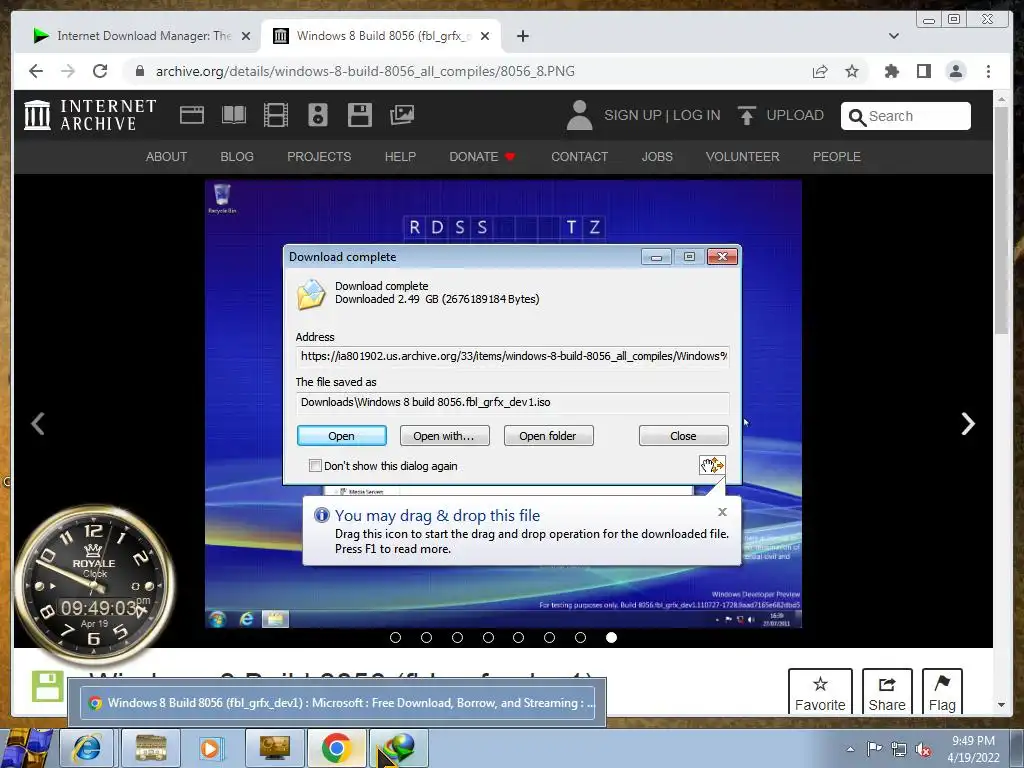1024x768 pixels.
Task: Open Internet Explorer from the taskbar
Action: 87,748
